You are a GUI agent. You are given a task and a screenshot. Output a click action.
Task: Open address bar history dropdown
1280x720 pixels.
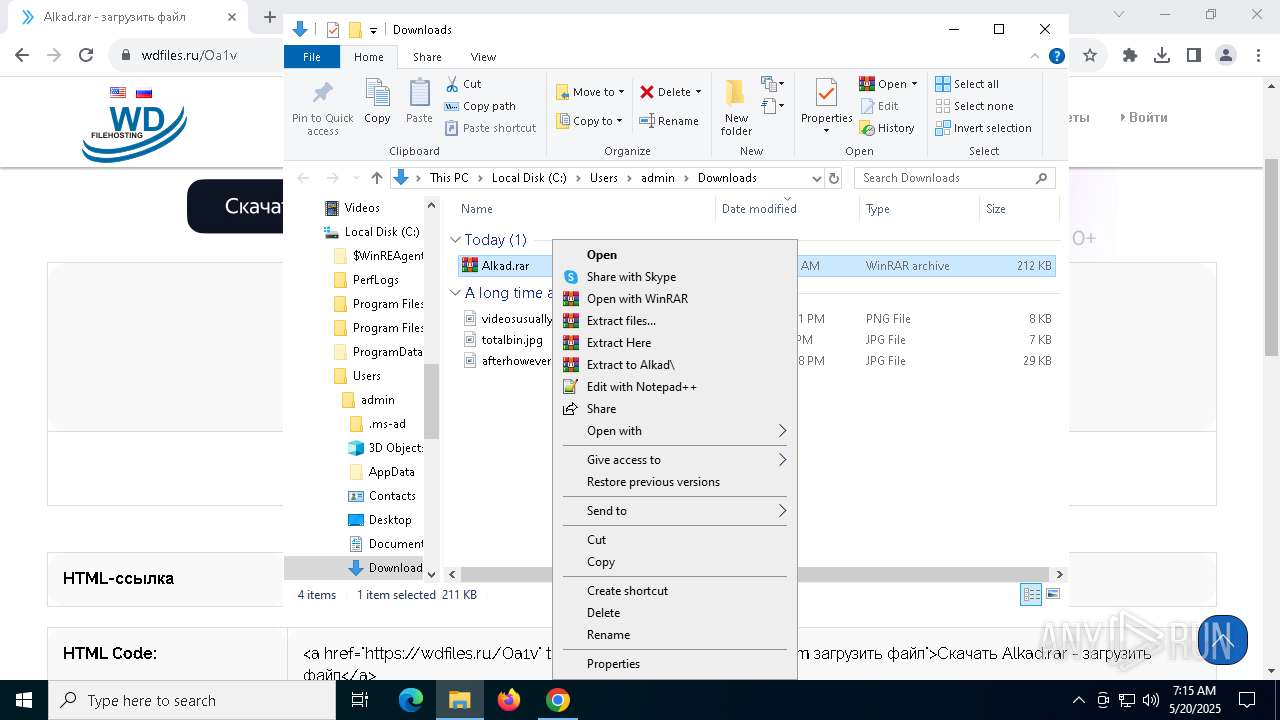pos(816,178)
